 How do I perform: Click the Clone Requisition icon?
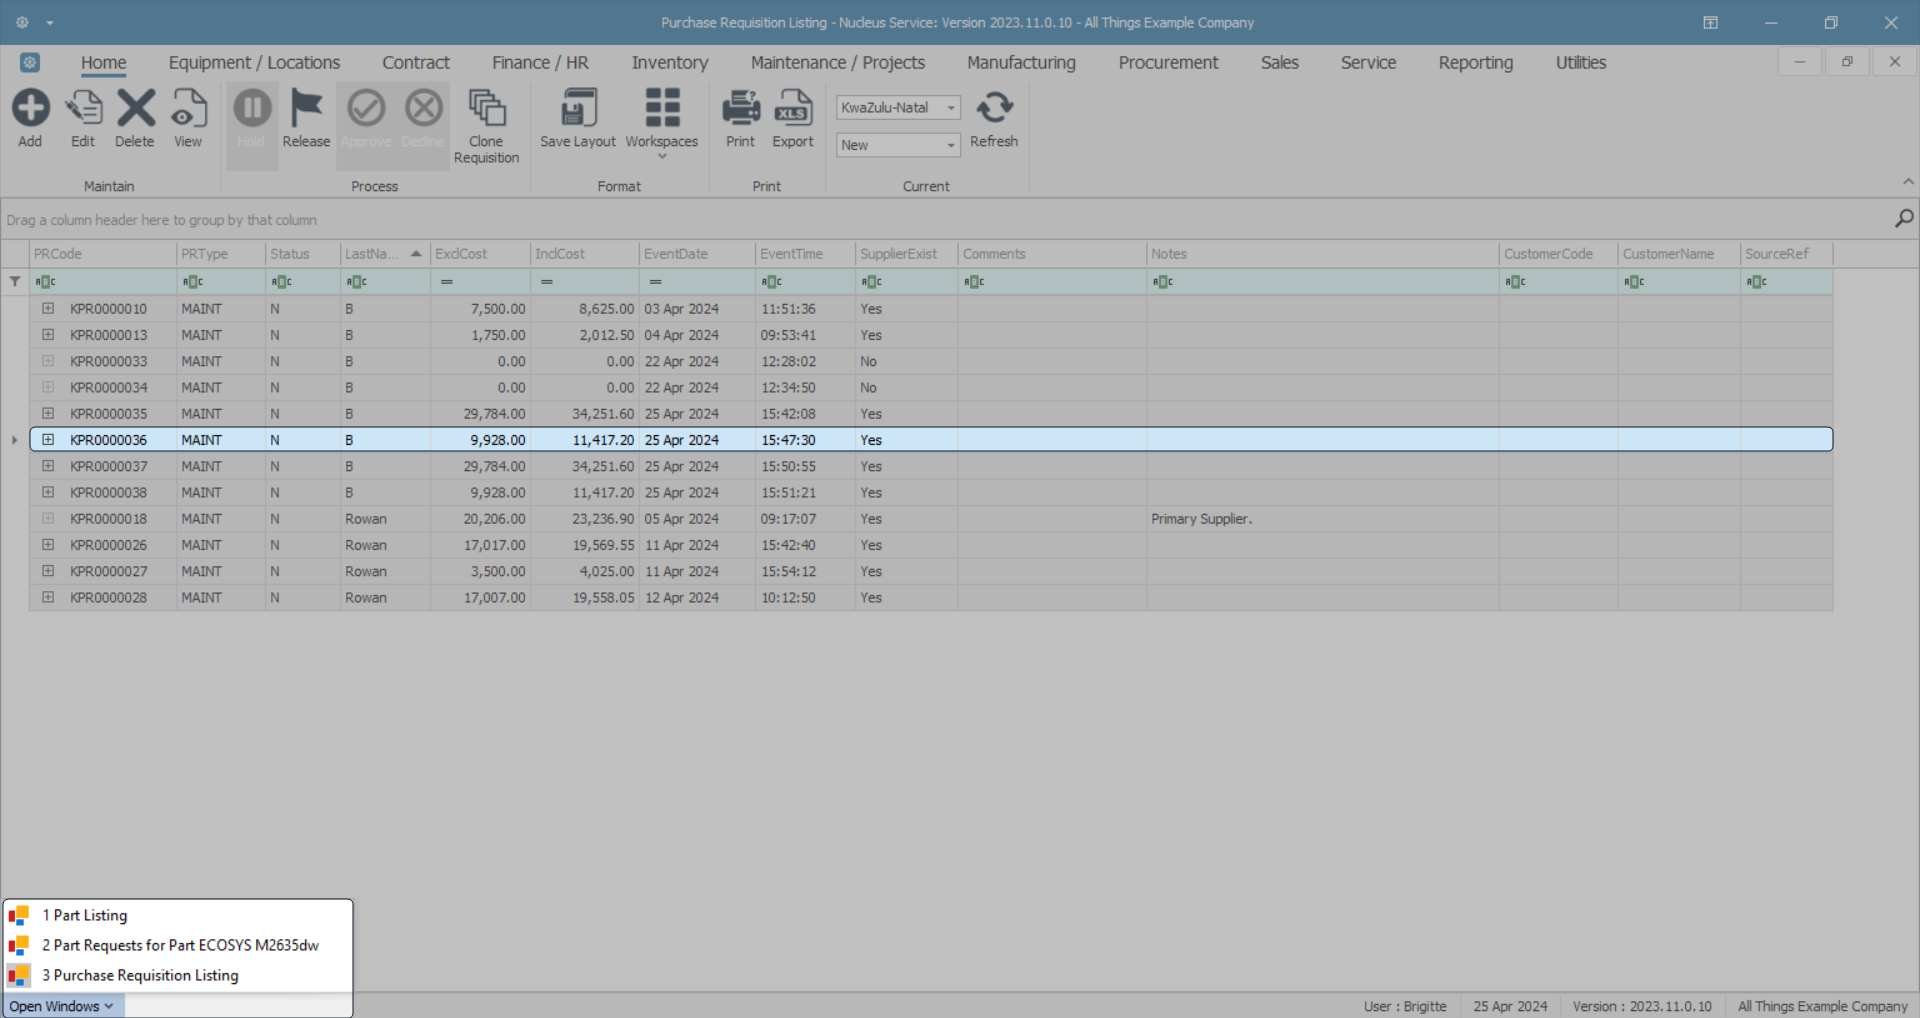(487, 108)
